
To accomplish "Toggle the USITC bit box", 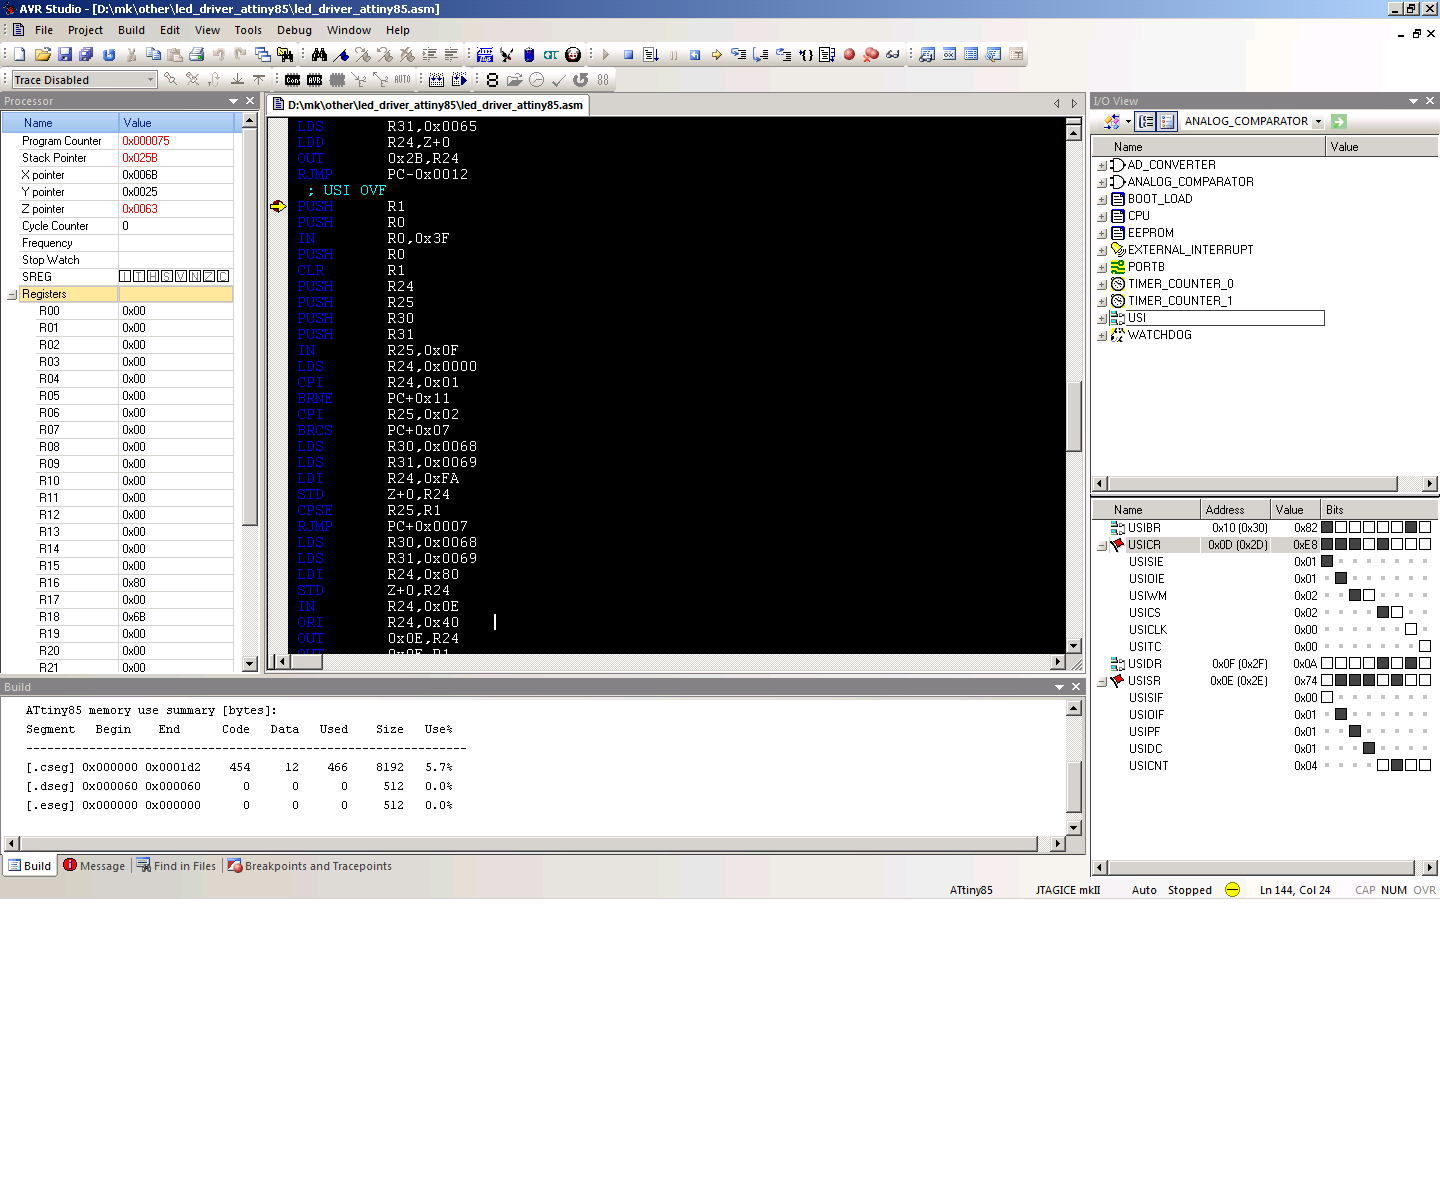I will pos(1425,647).
